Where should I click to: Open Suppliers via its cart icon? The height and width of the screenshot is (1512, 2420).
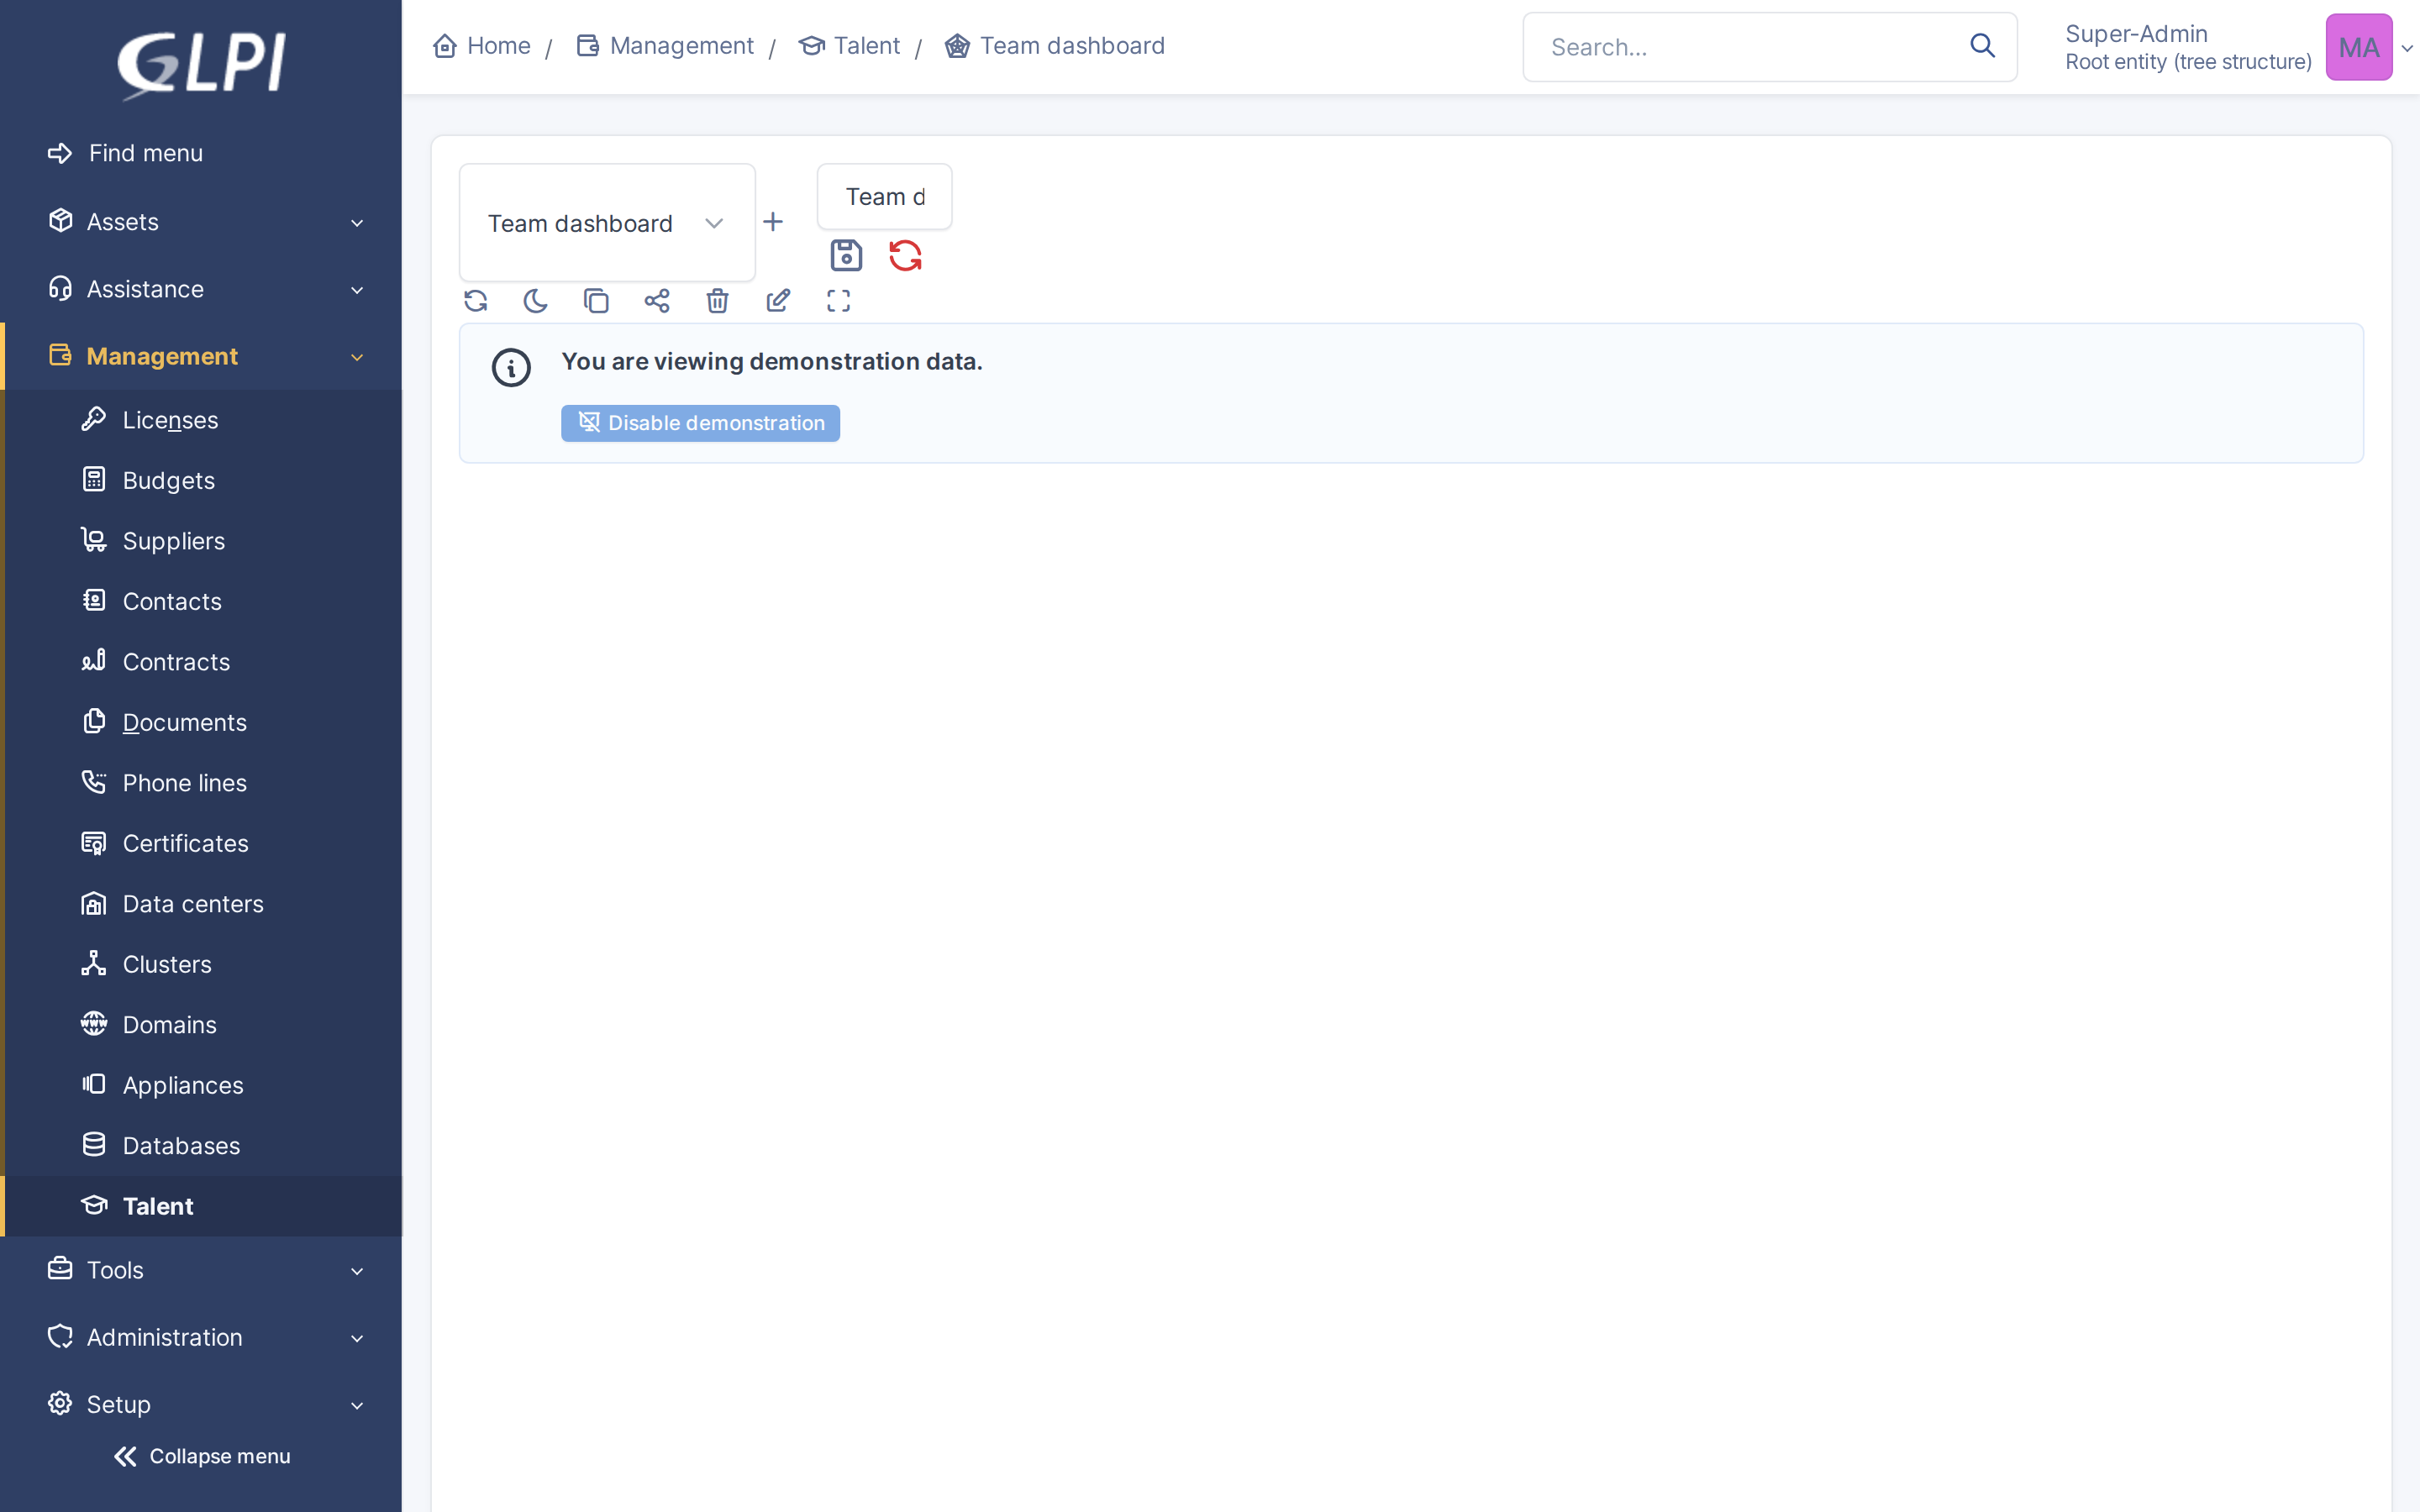[94, 540]
